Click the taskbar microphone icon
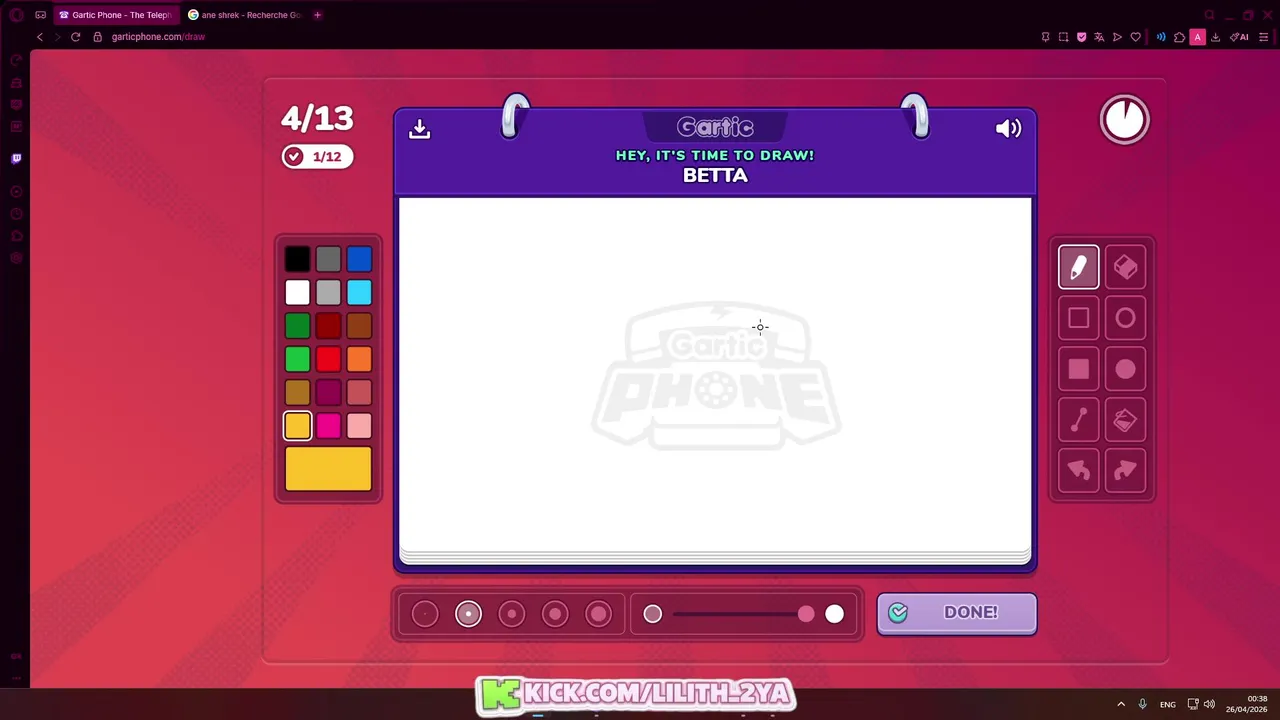 pos(1142,704)
